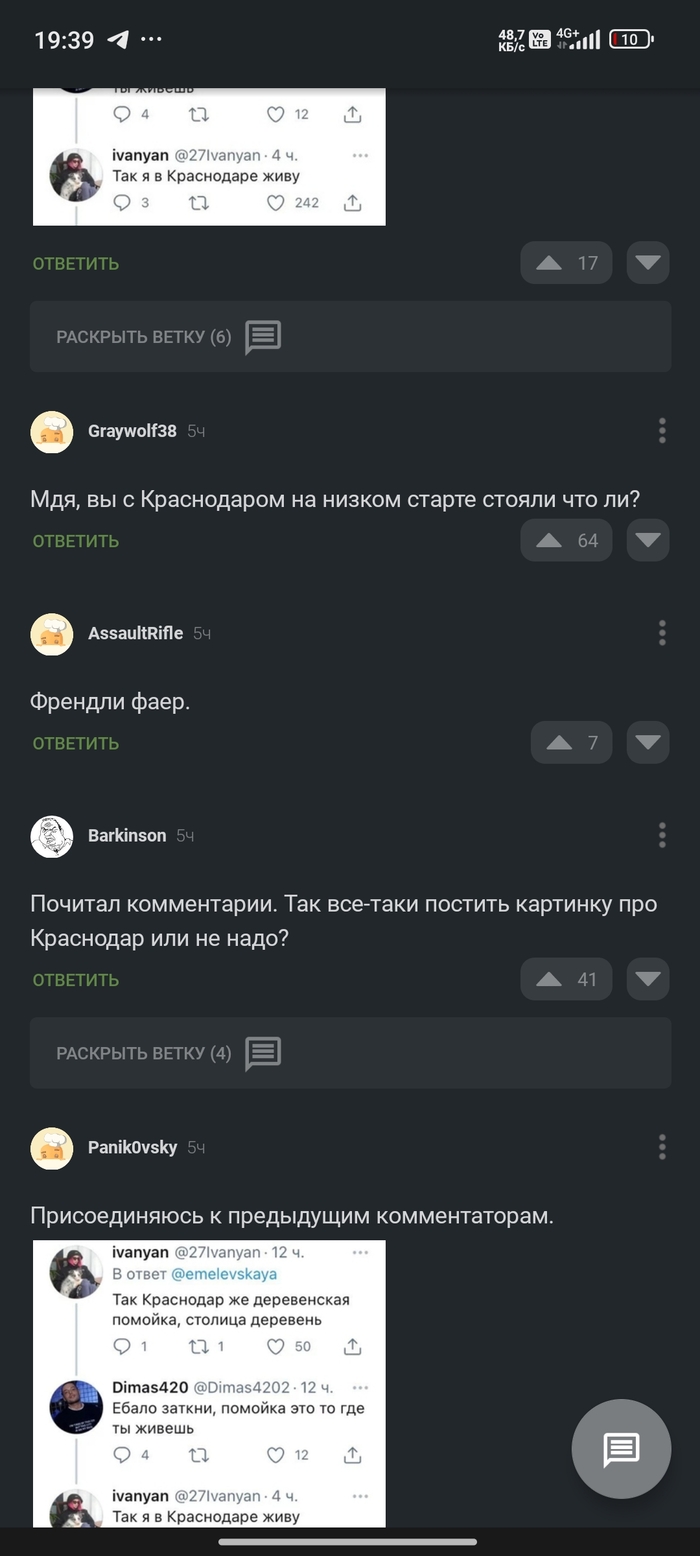
Task: Downvote the top comment with 17 votes
Action: [648, 263]
